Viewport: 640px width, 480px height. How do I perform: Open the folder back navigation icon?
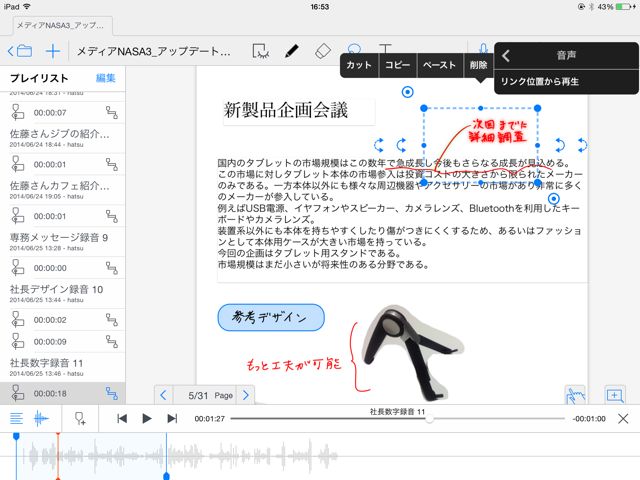[20, 51]
